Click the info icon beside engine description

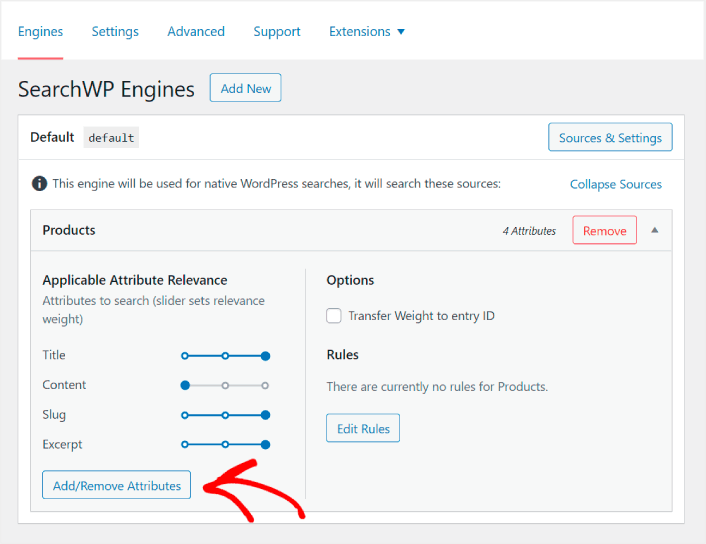[39, 184]
